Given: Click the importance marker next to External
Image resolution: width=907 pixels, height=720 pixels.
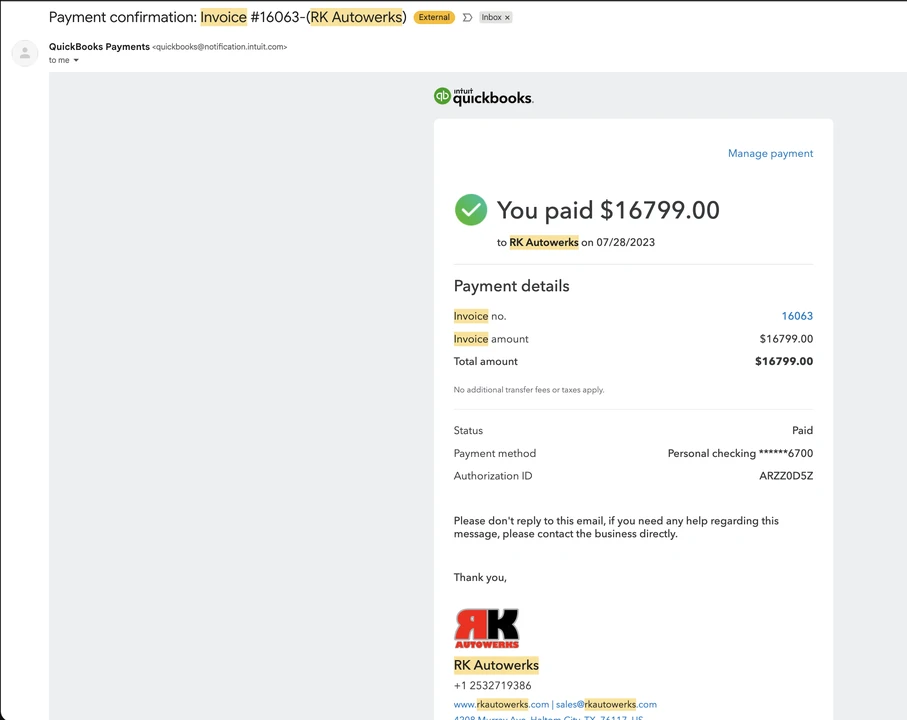Looking at the screenshot, I should point(467,17).
